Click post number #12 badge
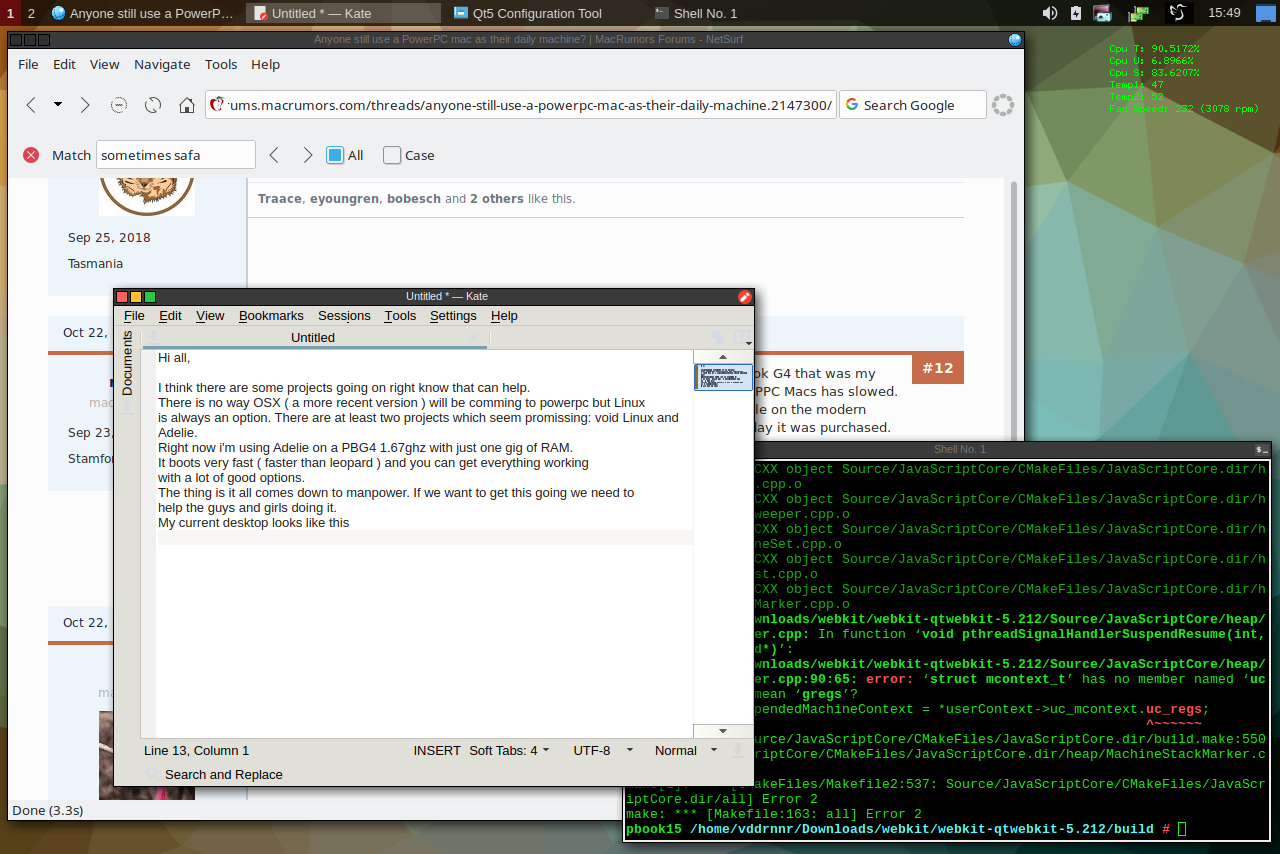The width and height of the screenshot is (1280, 854). (x=938, y=369)
